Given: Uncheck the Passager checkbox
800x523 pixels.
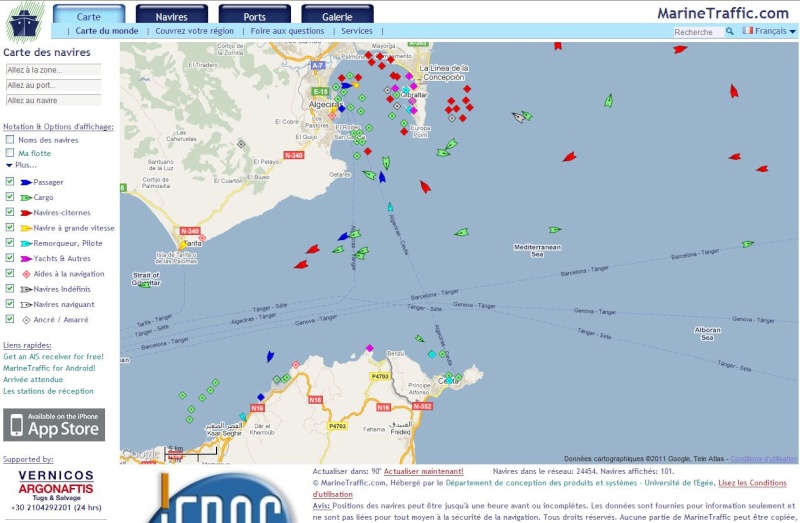Looking at the screenshot, I should (x=10, y=181).
